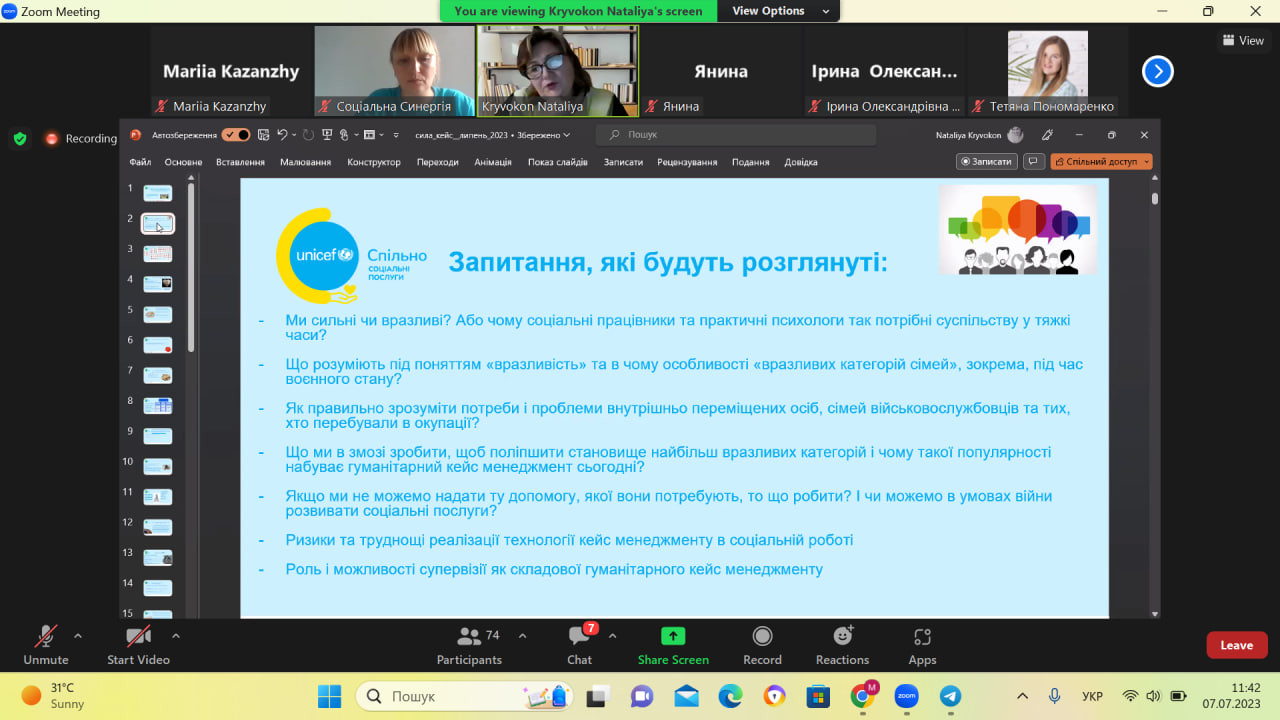Viewport: 1280px width, 720px height.
Task: Click the PowerPoint search box
Action: point(736,135)
